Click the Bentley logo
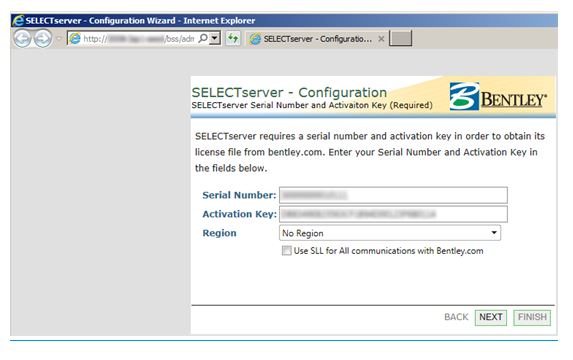Image resolution: width=573 pixels, height=360 pixels. click(x=498, y=96)
